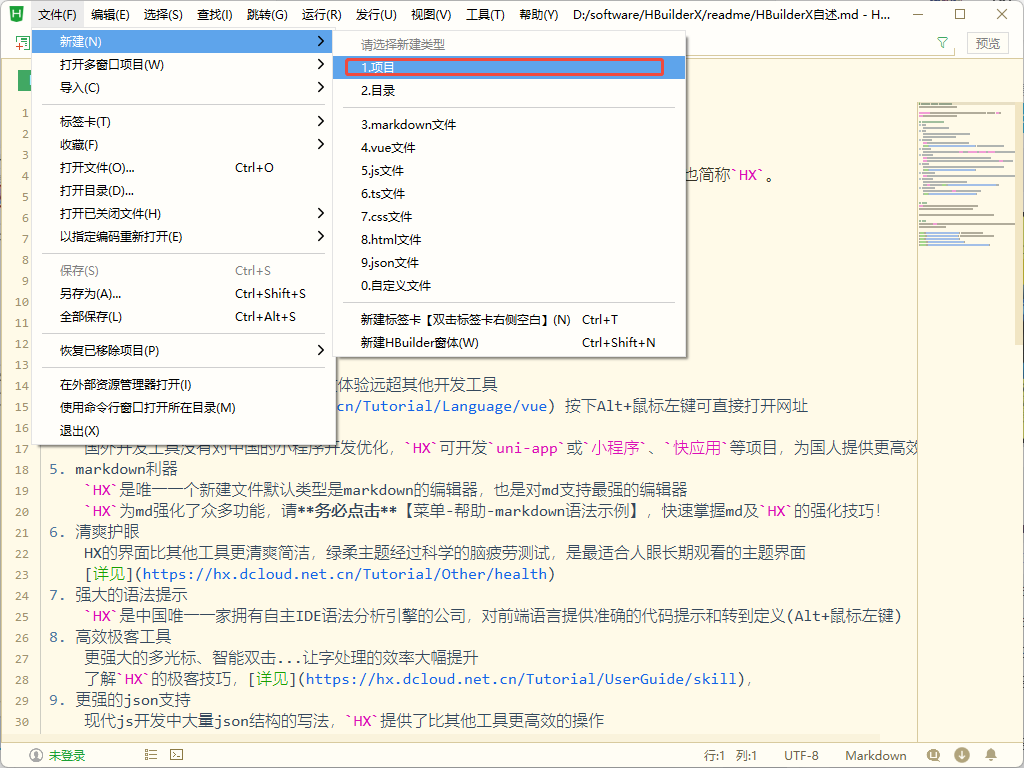This screenshot has height=768, width=1024.
Task: Expand 打开多窗口项目(W) submenu
Action: click(320, 64)
